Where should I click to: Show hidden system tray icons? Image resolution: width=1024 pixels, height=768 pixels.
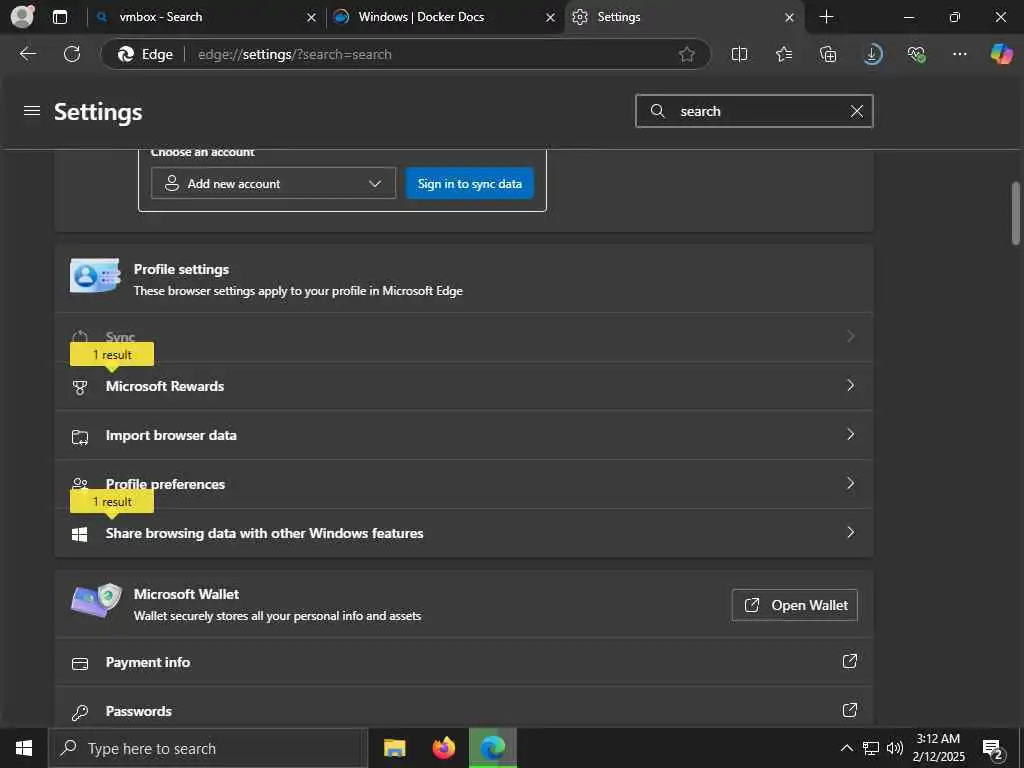click(846, 748)
